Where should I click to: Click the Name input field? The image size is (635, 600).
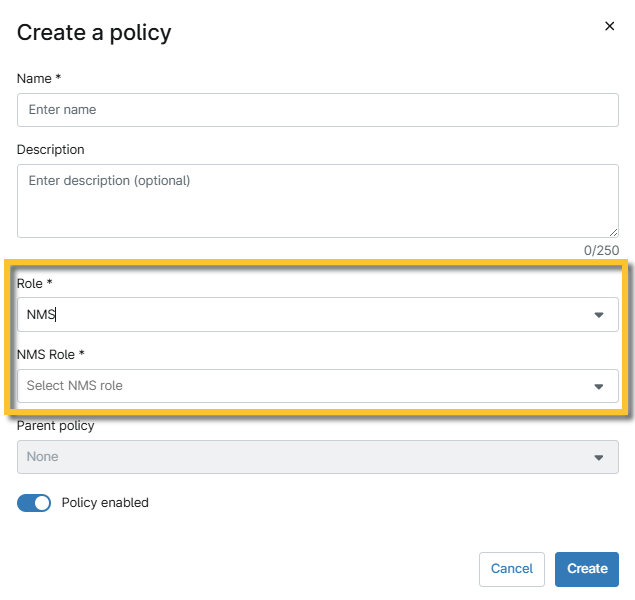click(317, 110)
